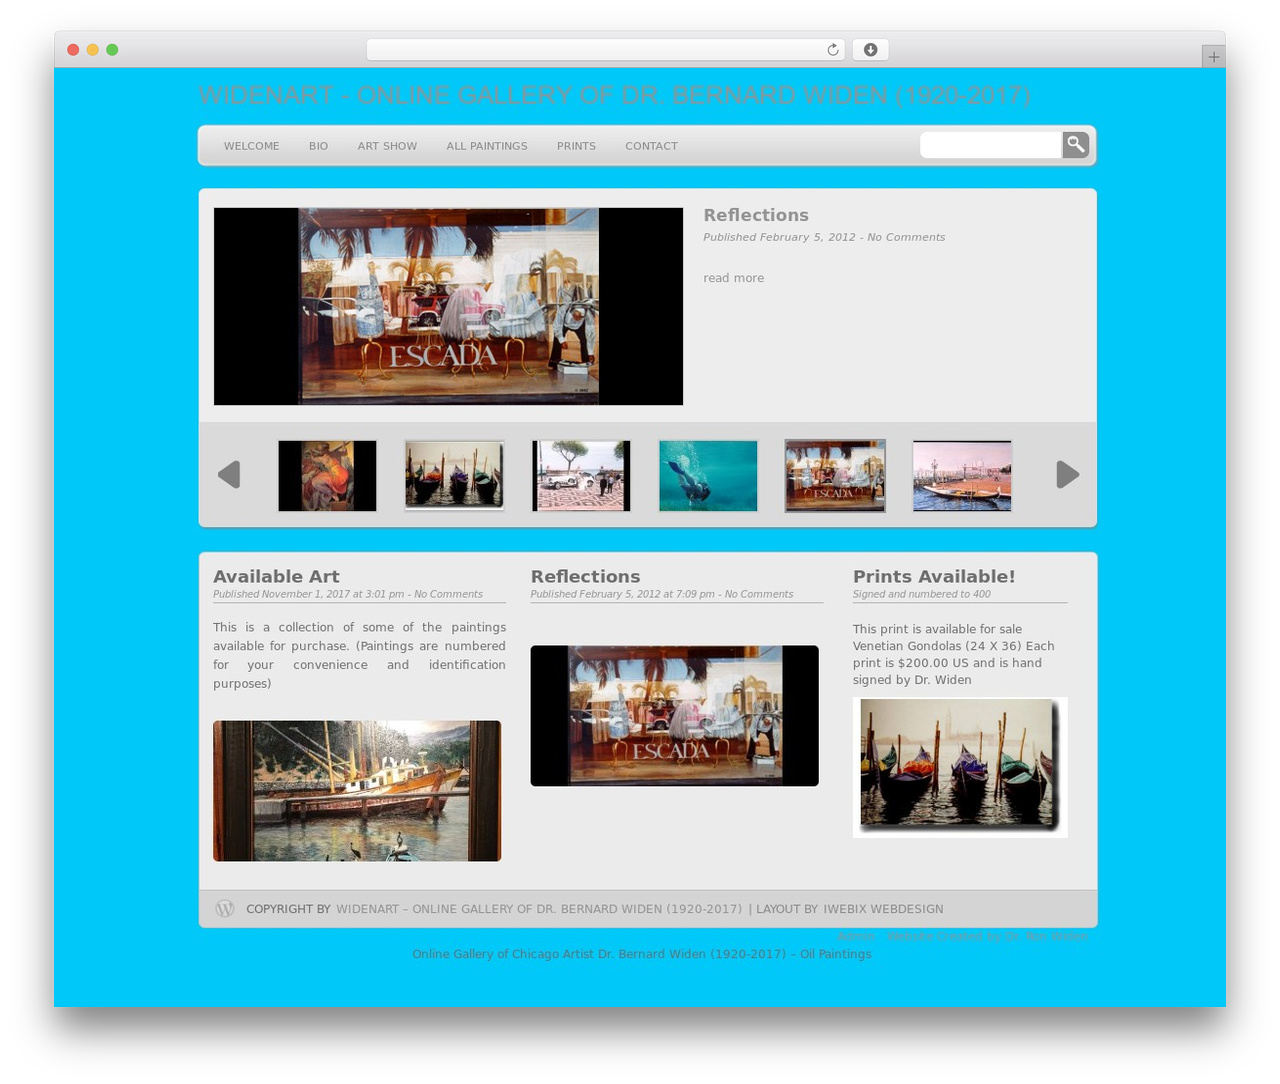Open the Available Art post title
This screenshot has height=1084, width=1280.
[x=276, y=576]
